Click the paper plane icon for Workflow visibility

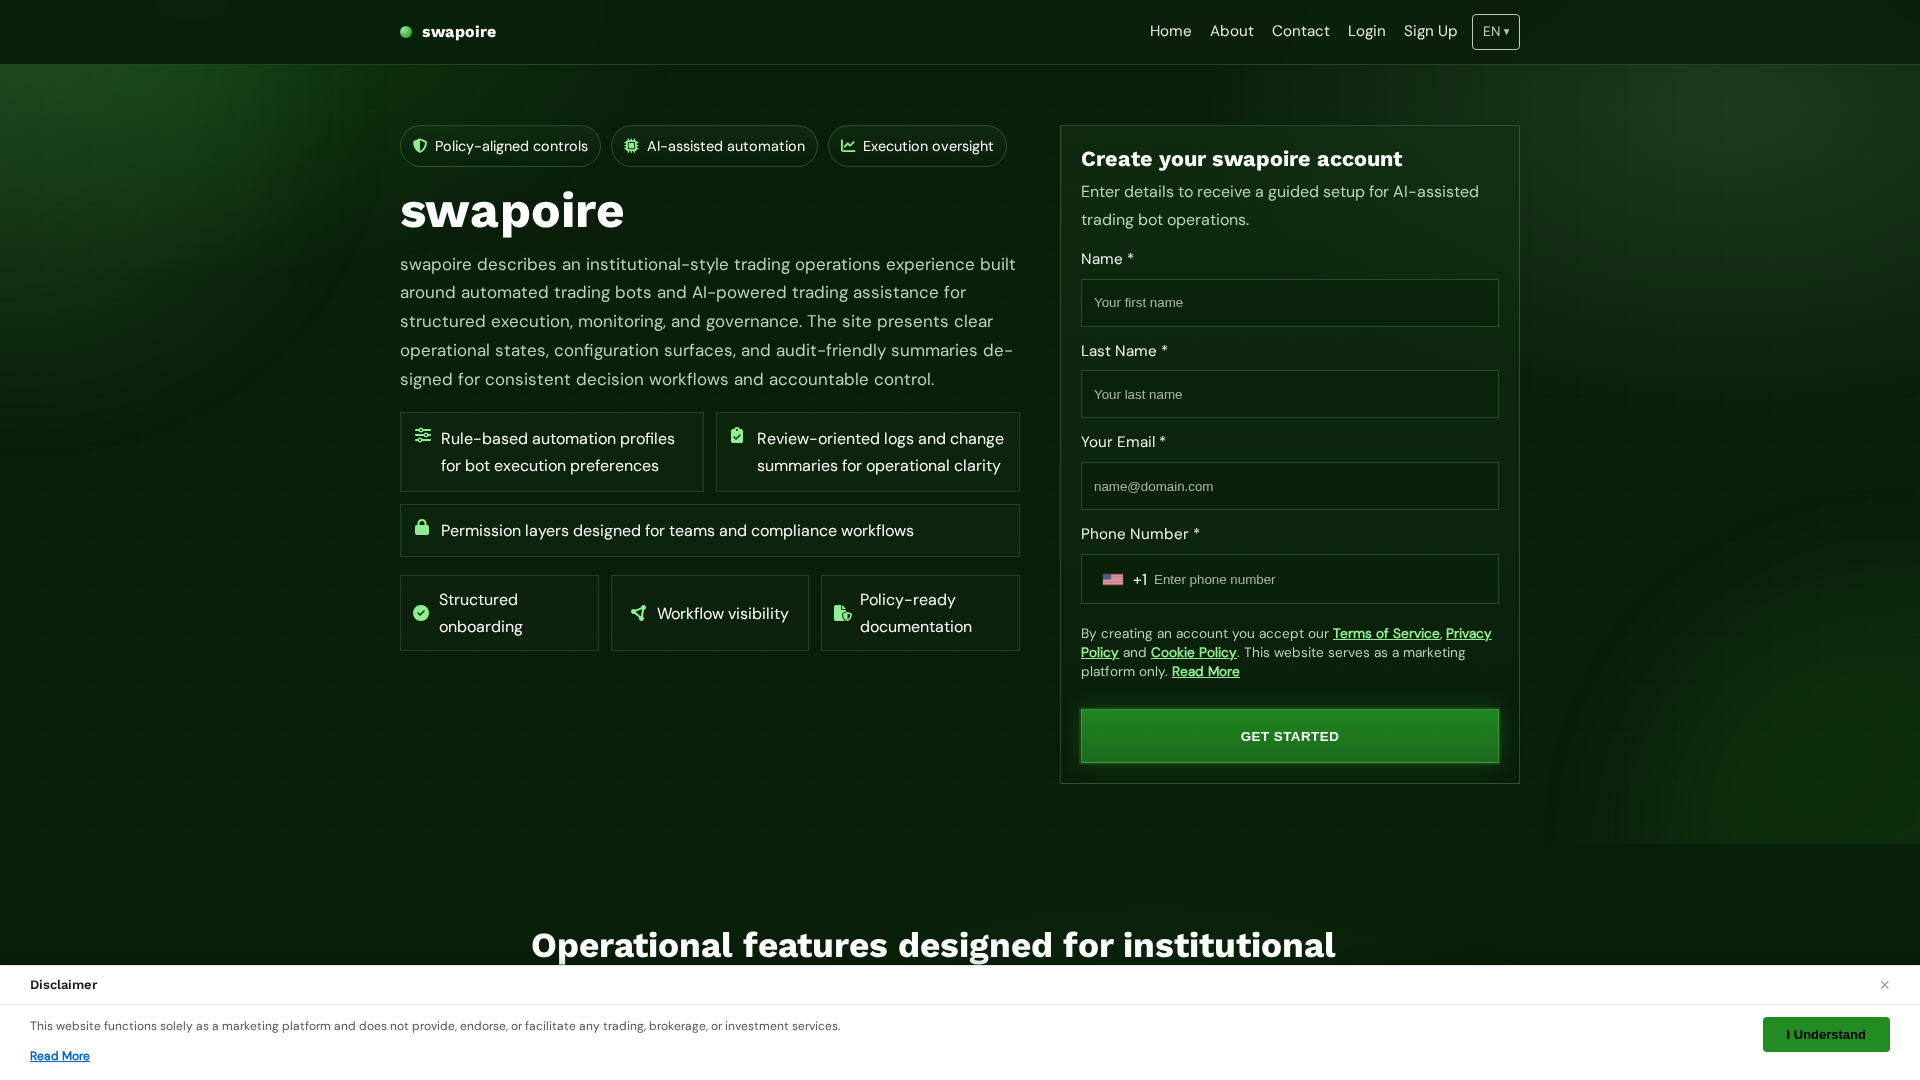(x=638, y=613)
